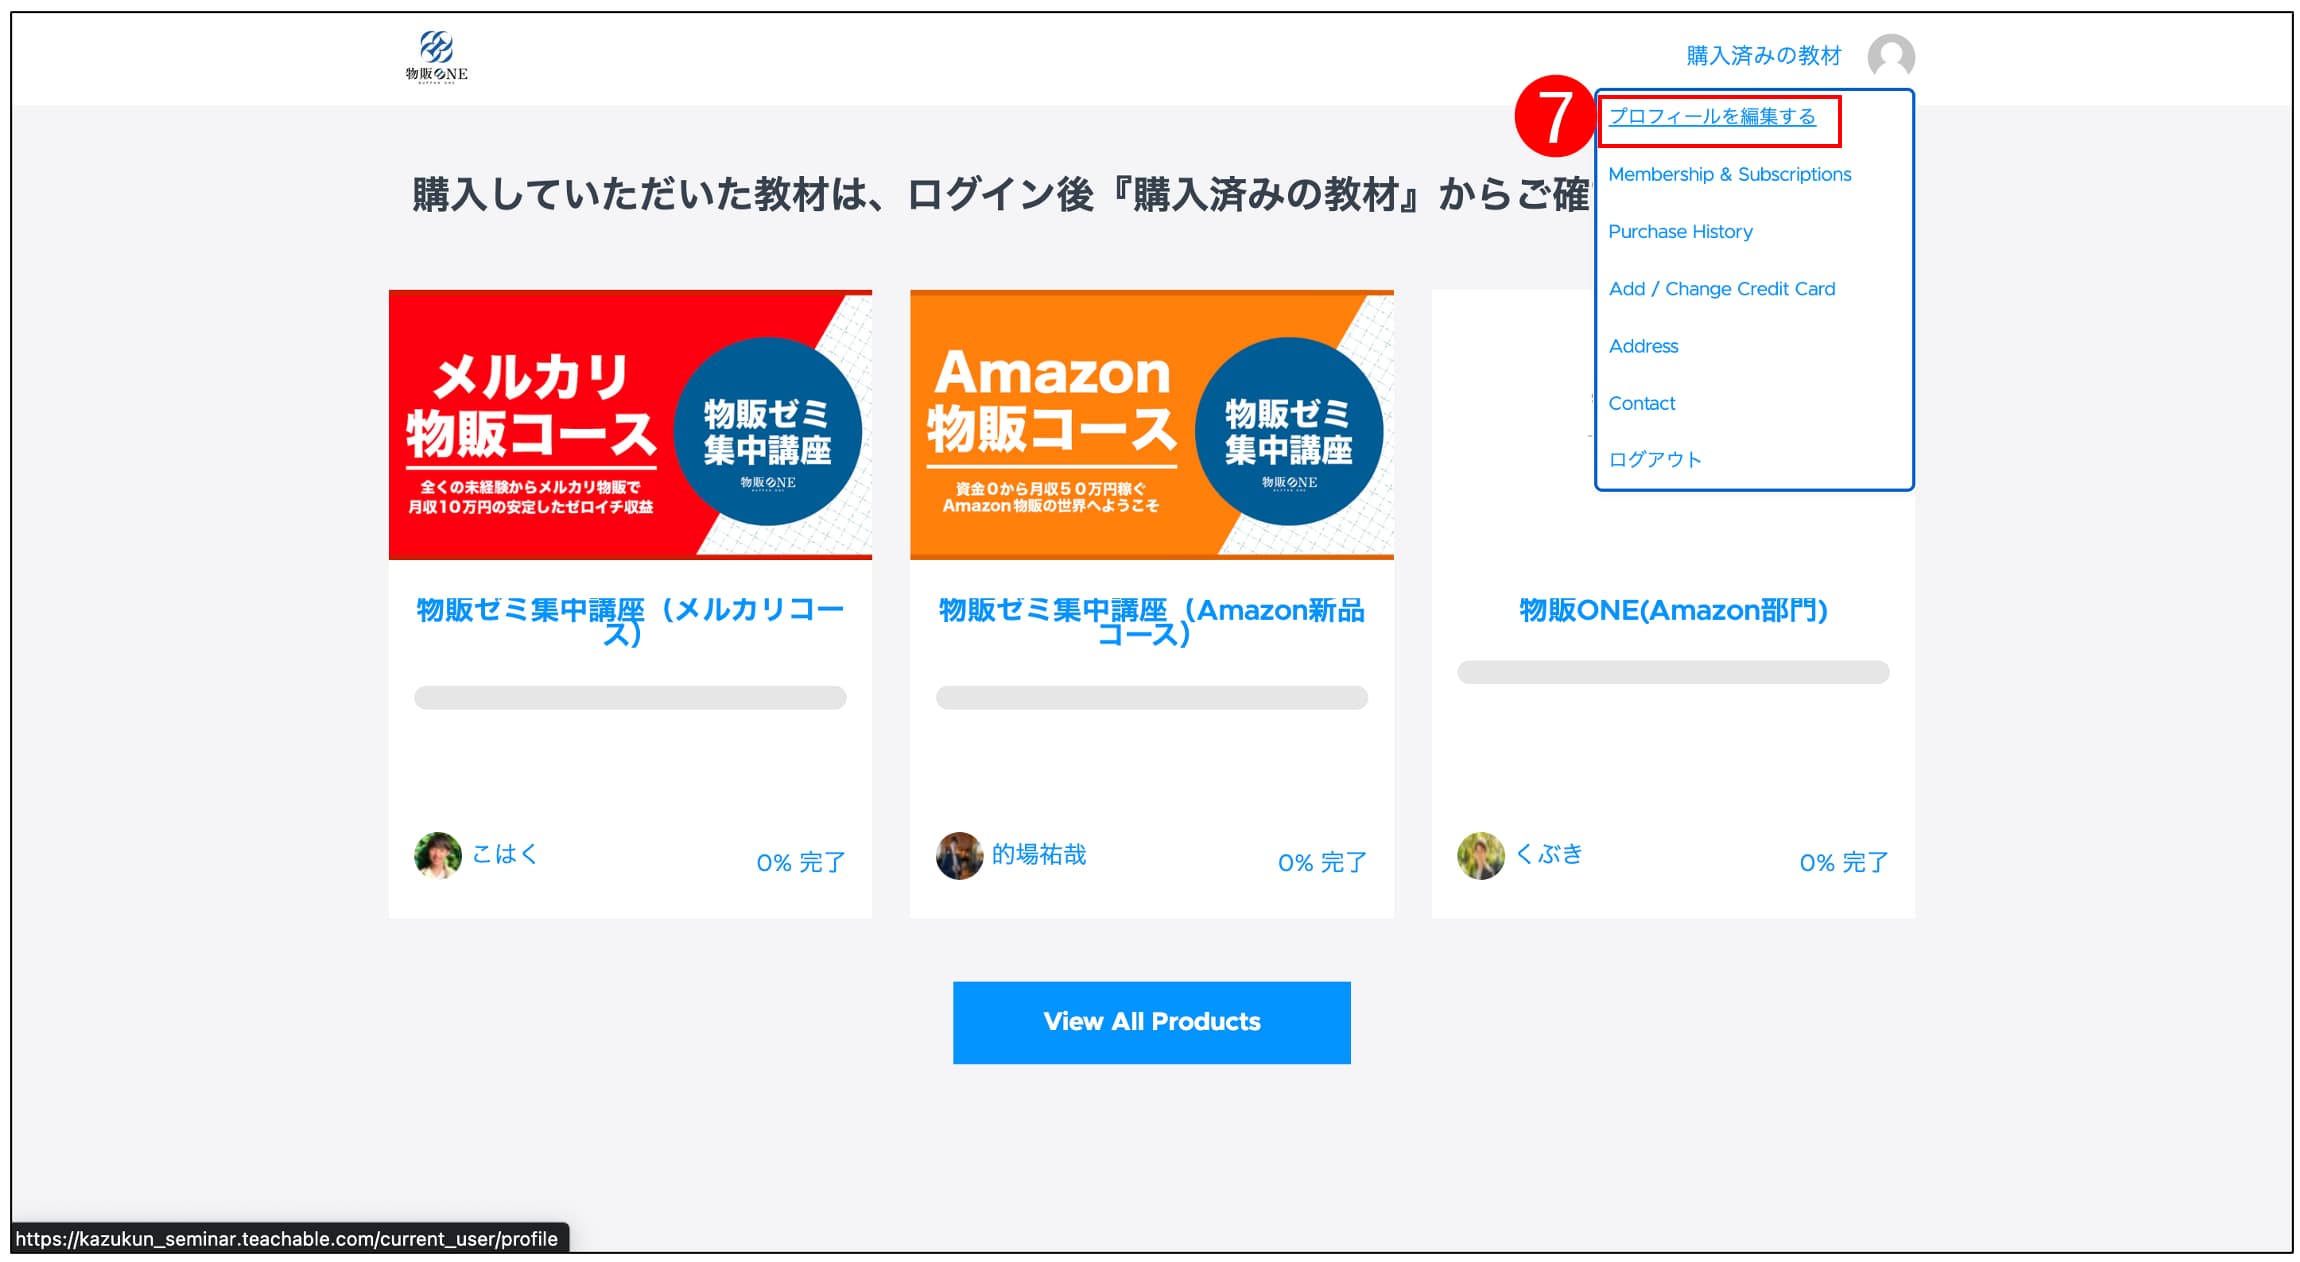Click the こはく instructor avatar

click(437, 855)
